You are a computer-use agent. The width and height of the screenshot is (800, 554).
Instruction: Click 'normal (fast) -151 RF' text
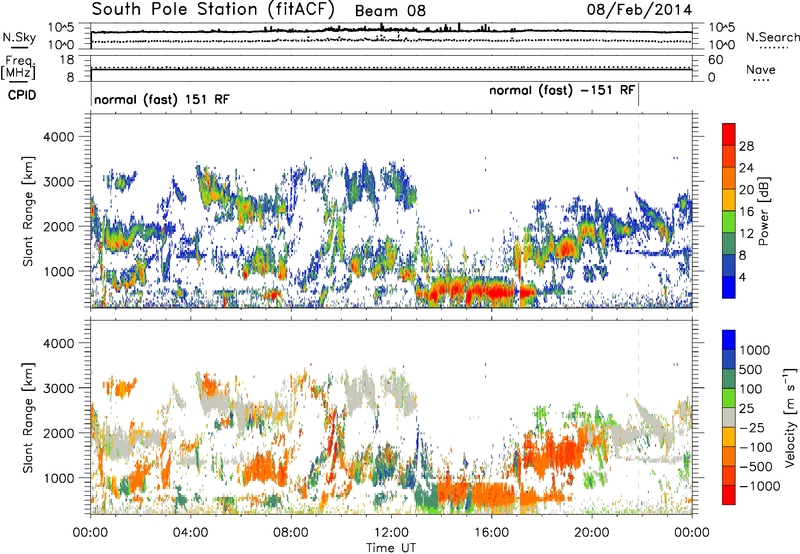tap(562, 90)
